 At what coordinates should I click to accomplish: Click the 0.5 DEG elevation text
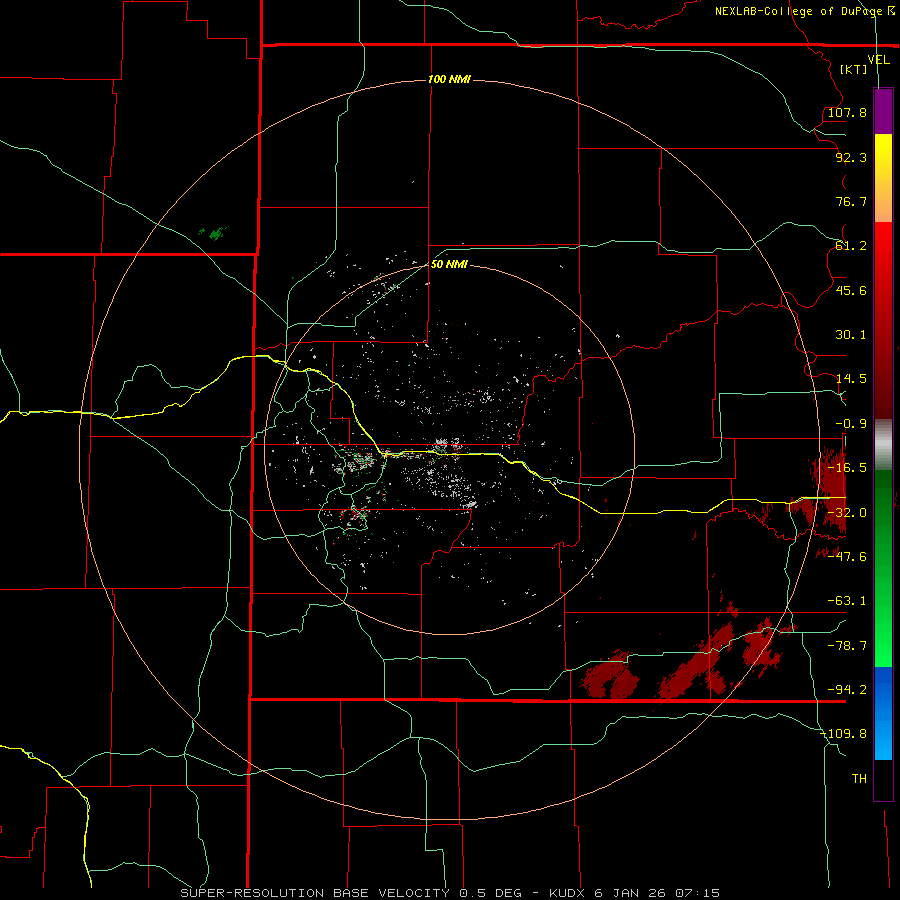[490, 893]
